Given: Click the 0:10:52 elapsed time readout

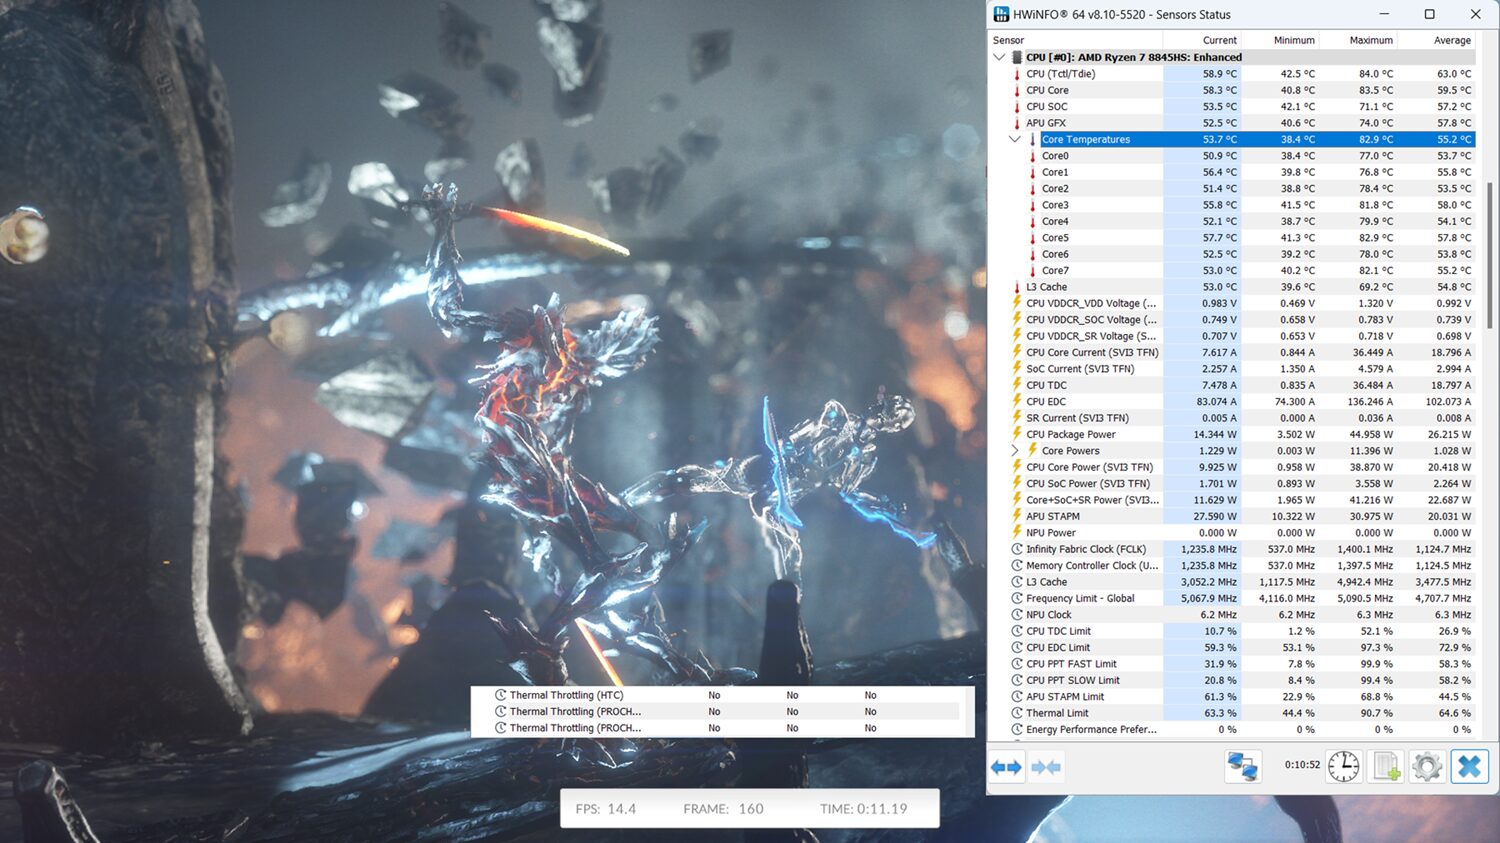Looking at the screenshot, I should (1302, 765).
